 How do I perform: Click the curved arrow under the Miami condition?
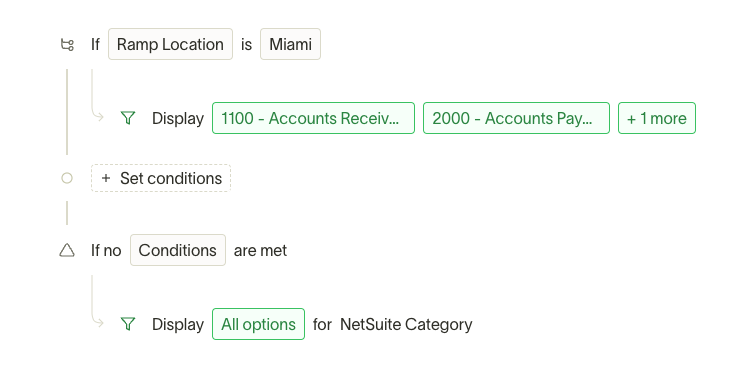[x=97, y=95]
